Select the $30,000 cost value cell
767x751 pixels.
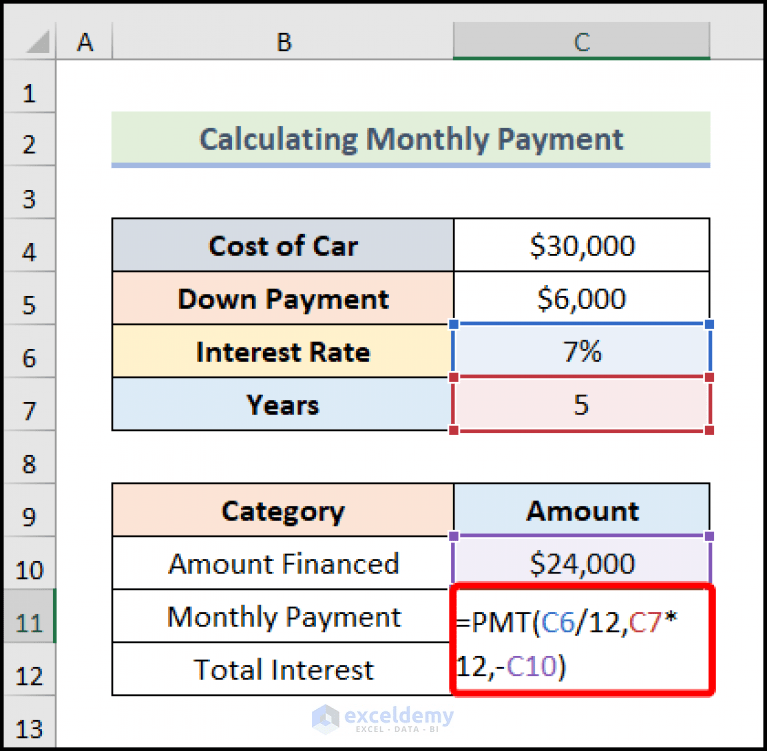point(582,245)
